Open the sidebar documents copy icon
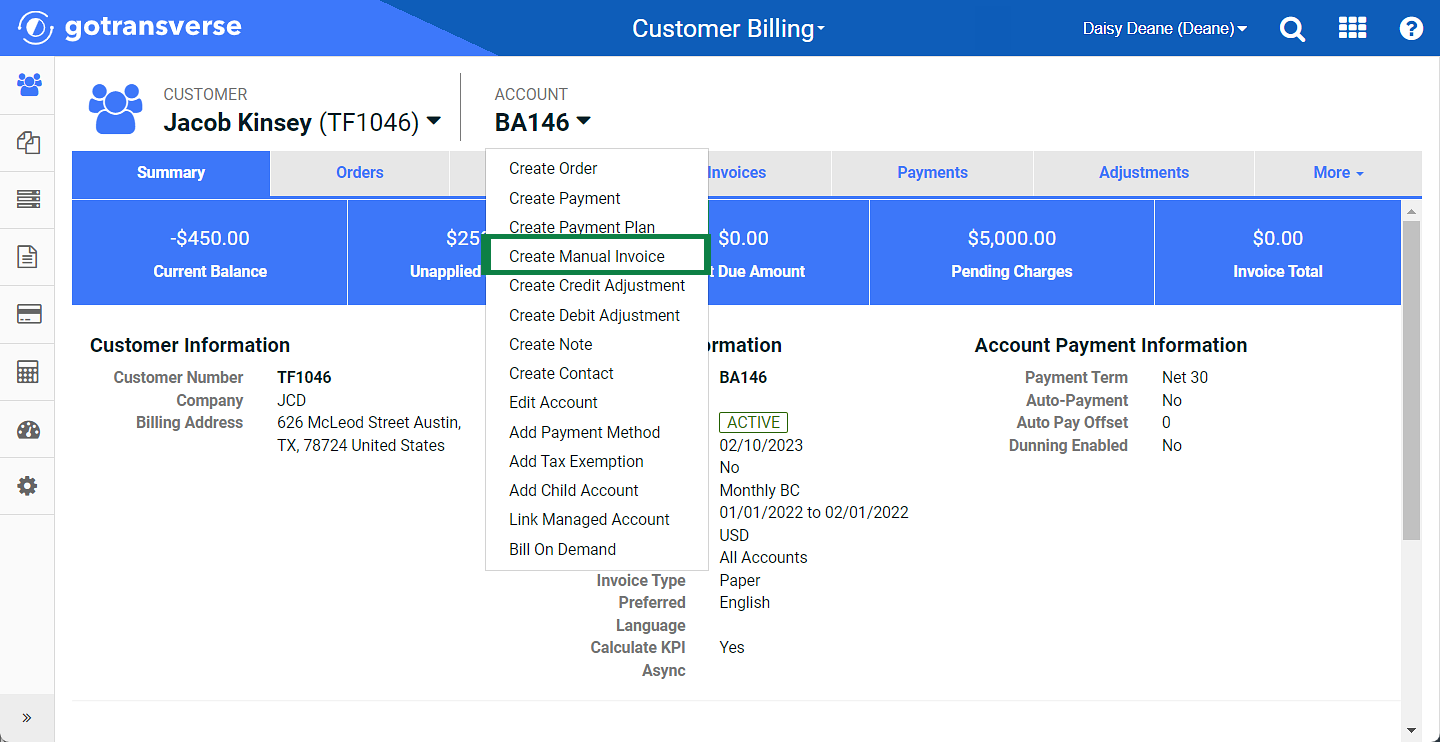The height and width of the screenshot is (742, 1440). 28,143
